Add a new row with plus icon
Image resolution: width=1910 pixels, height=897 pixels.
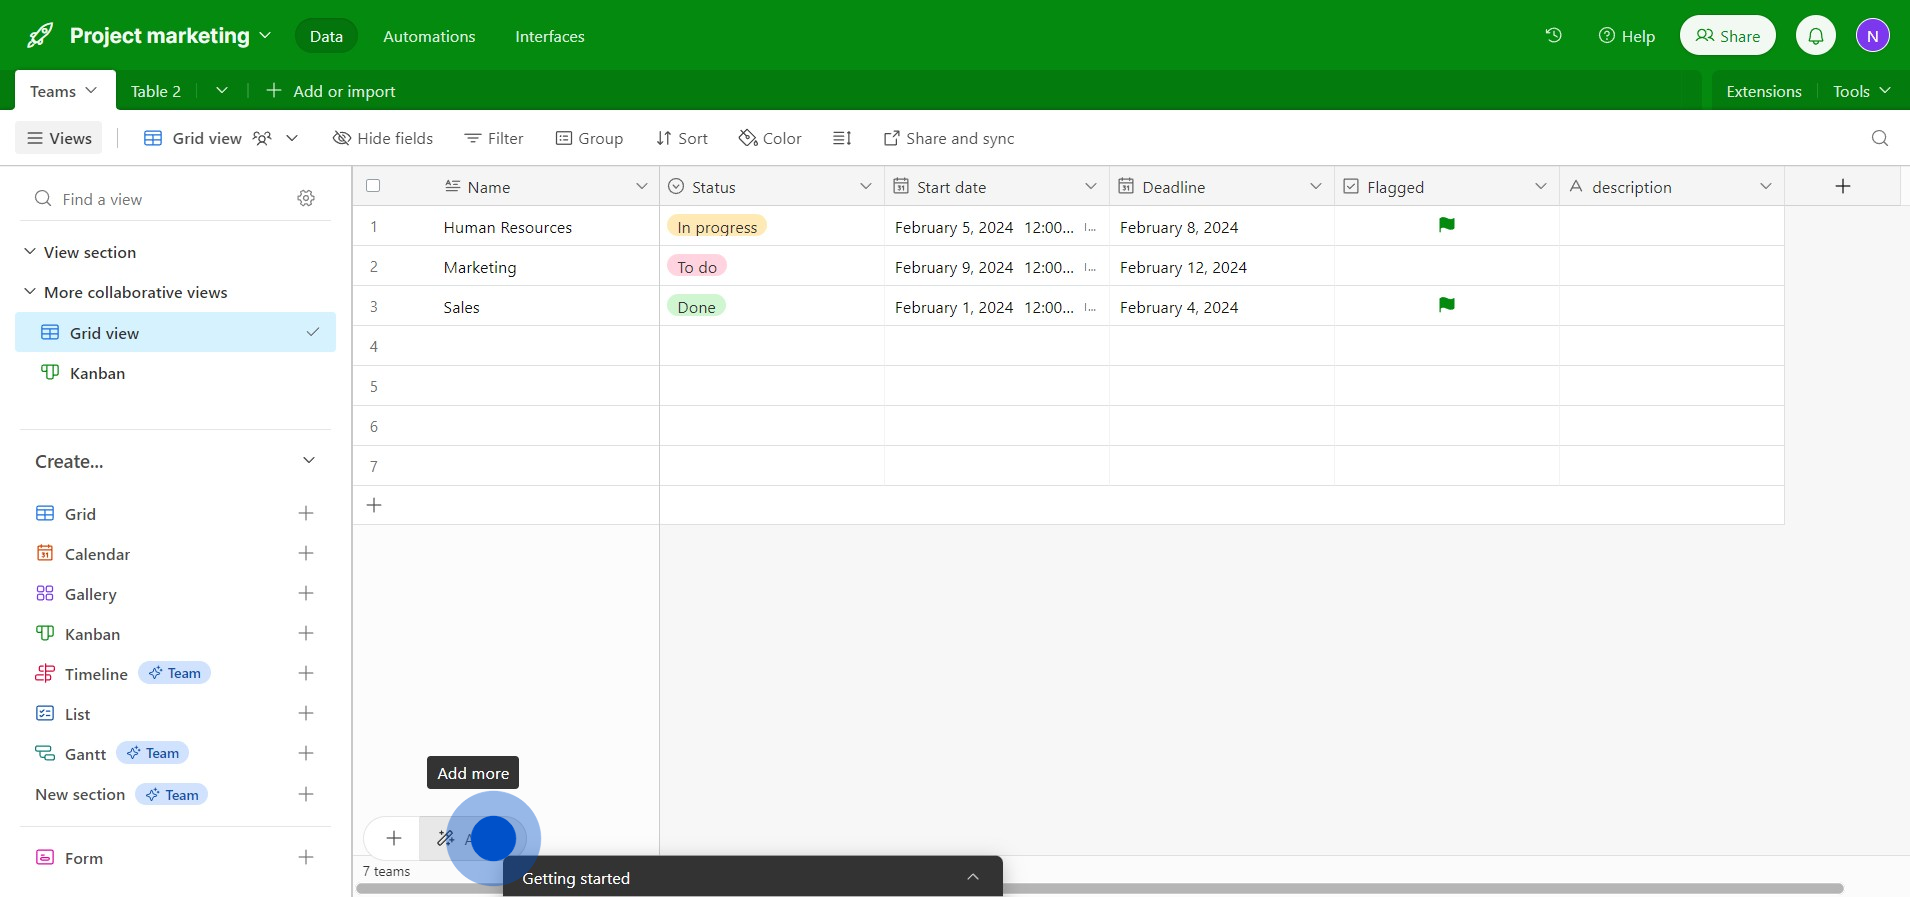(x=375, y=506)
